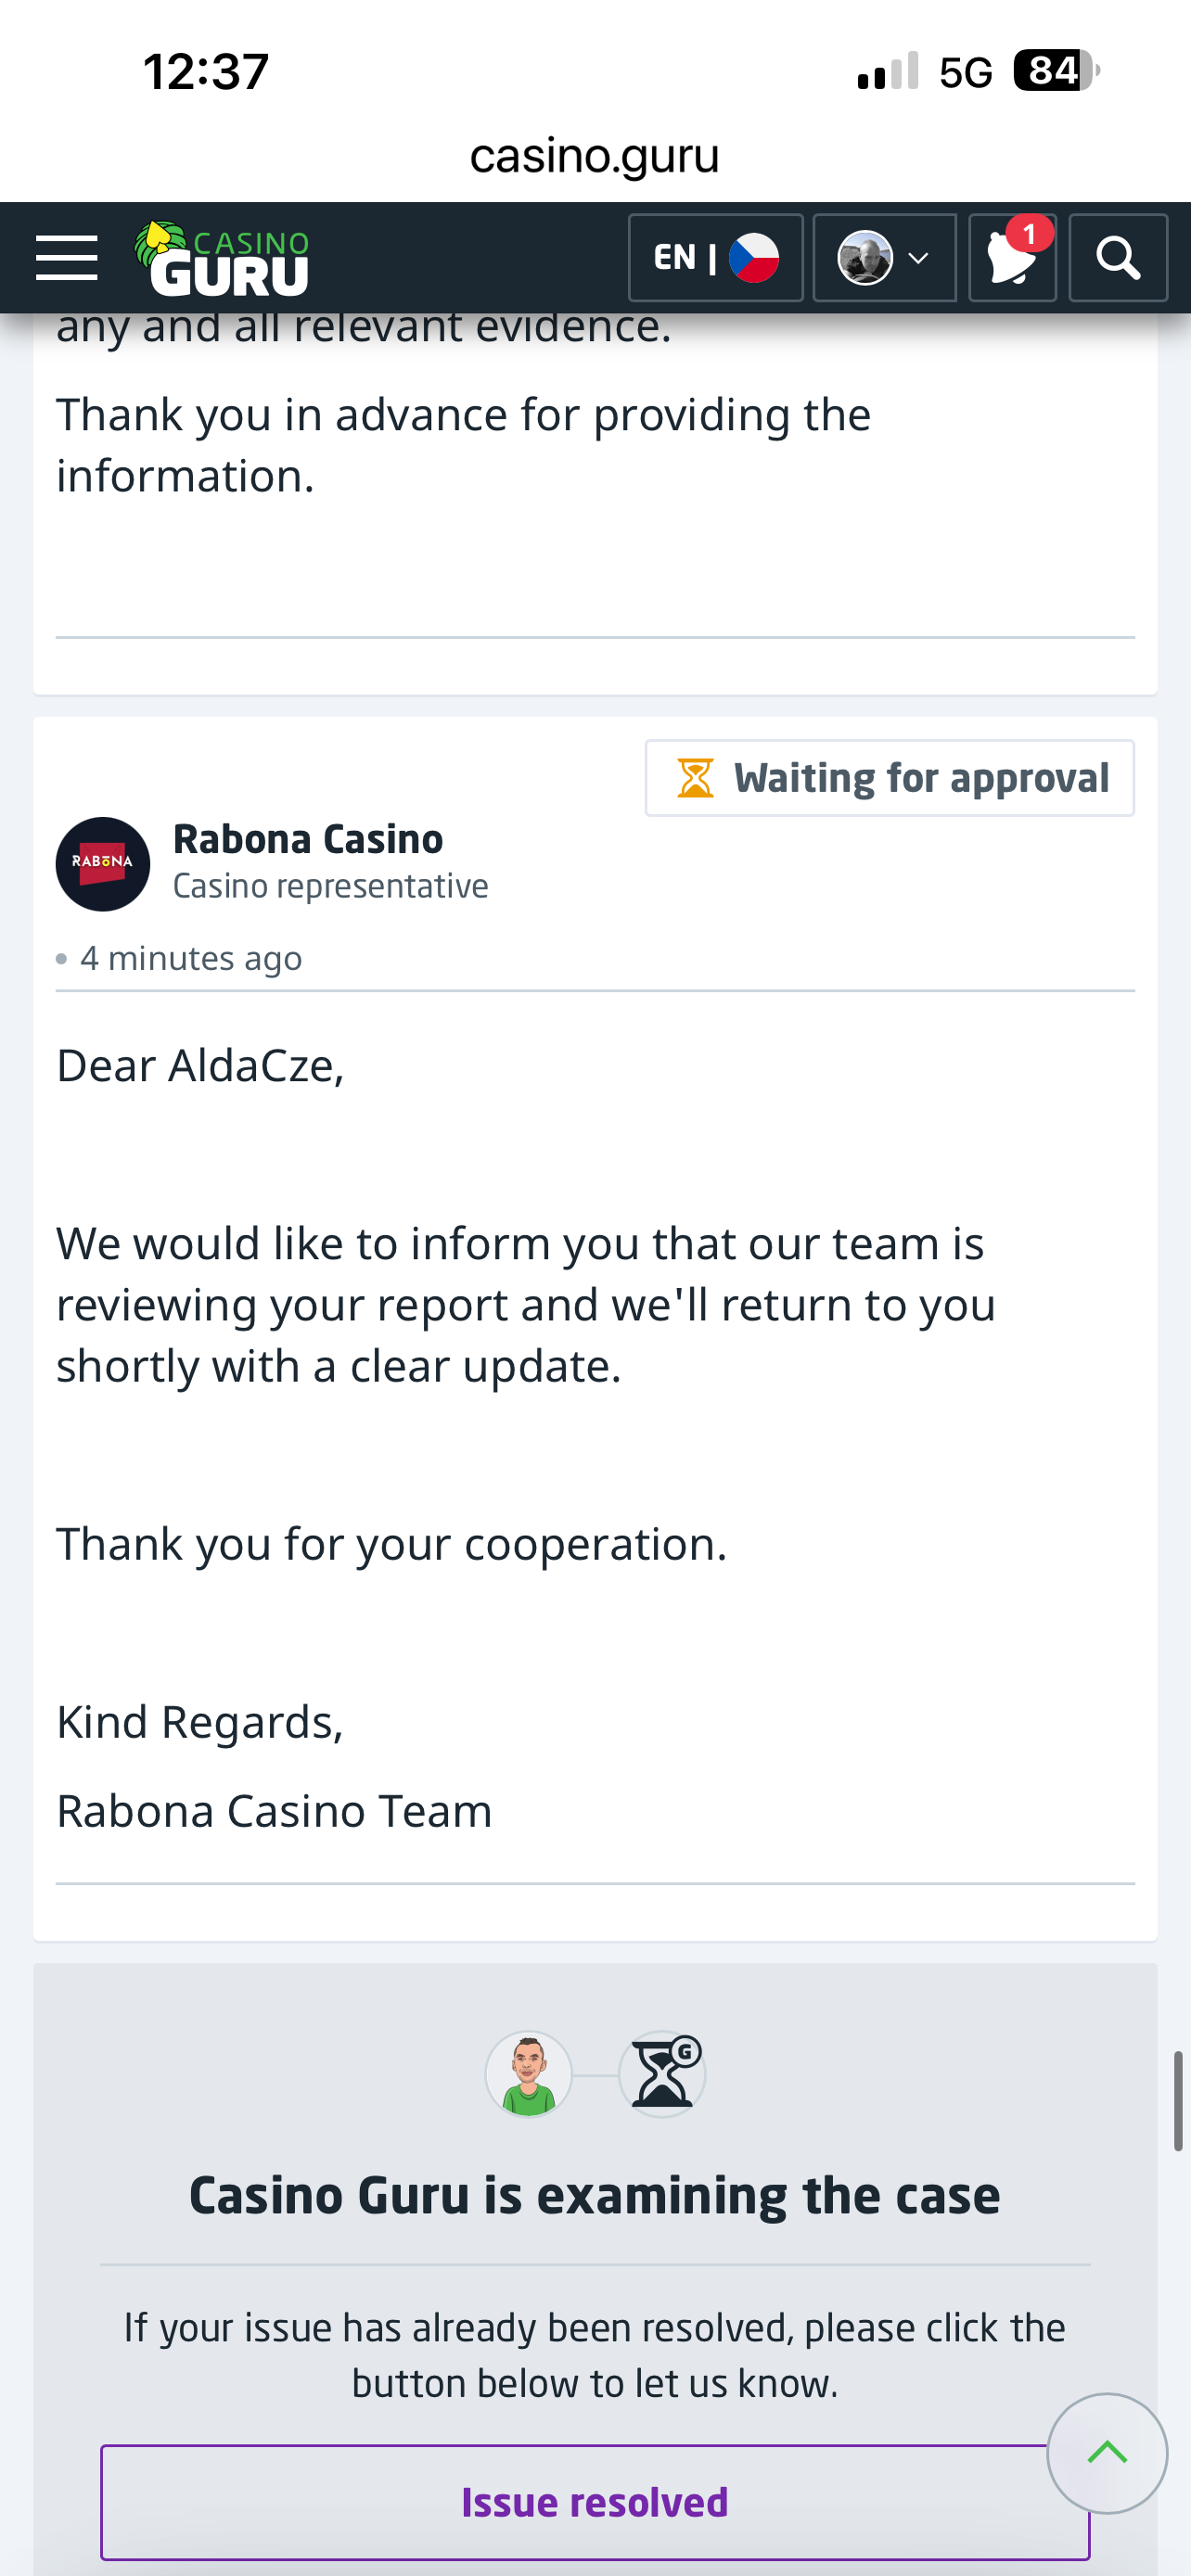Viewport: 1191px width, 2576px height.
Task: Open EN language selector dropdown
Action: tap(715, 258)
